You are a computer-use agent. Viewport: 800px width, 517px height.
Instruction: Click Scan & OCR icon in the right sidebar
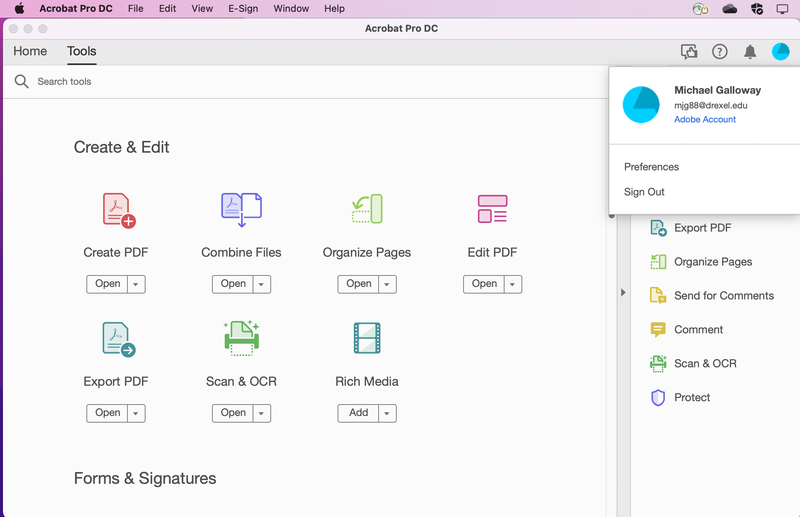(x=658, y=363)
